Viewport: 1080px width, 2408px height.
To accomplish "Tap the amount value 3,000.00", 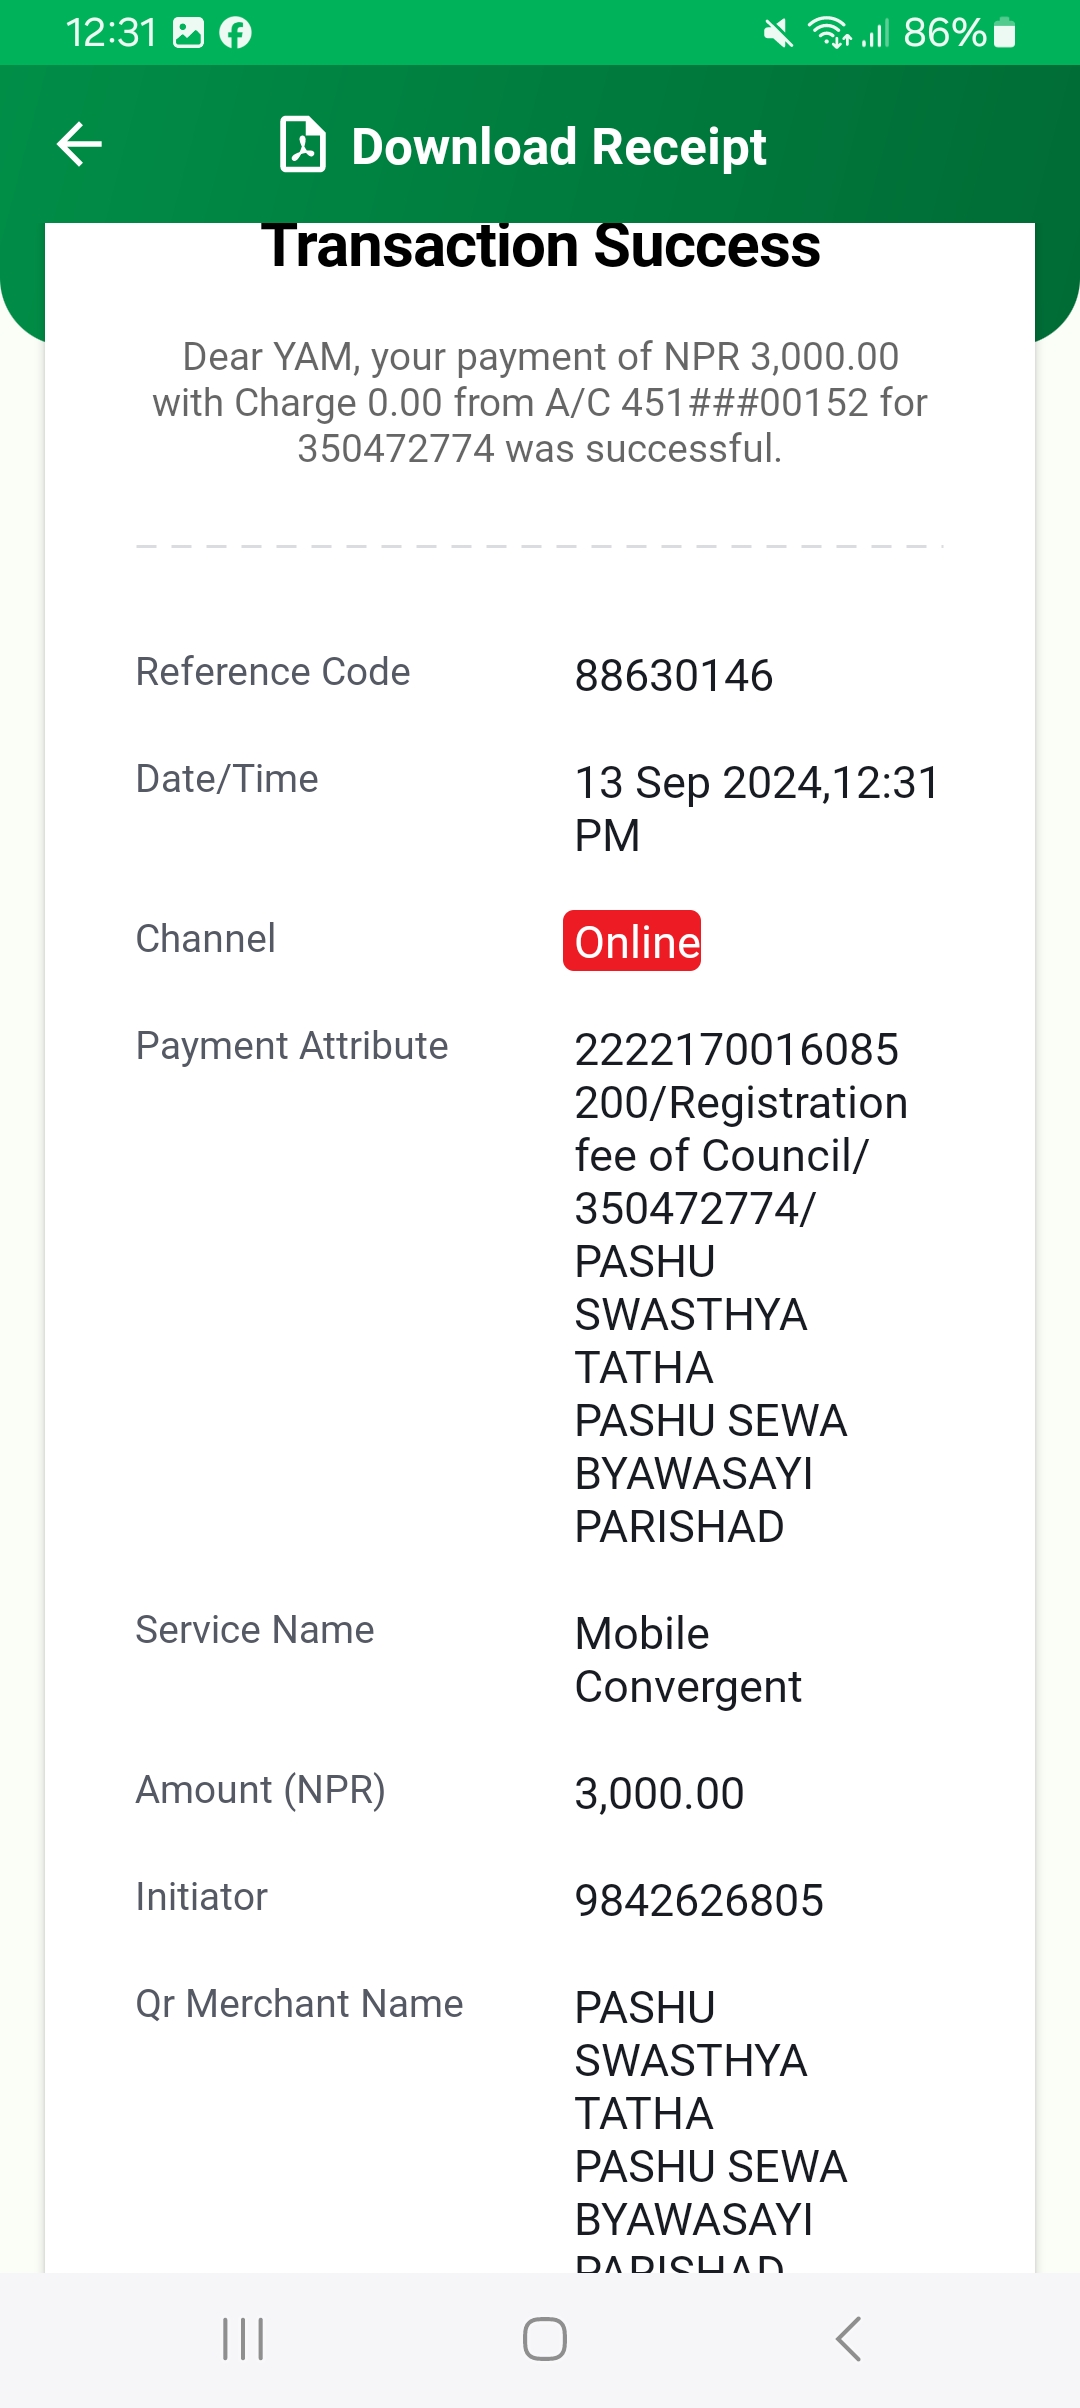I will [660, 1794].
